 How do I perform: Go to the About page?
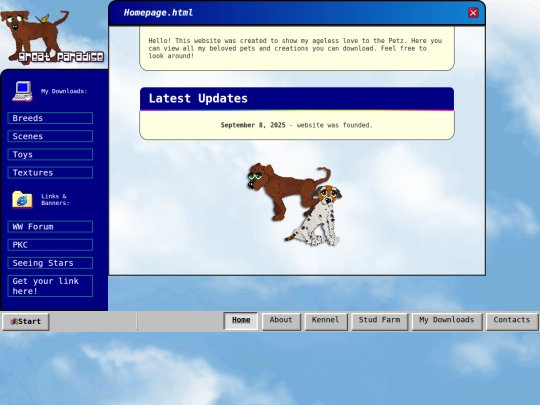(281, 321)
